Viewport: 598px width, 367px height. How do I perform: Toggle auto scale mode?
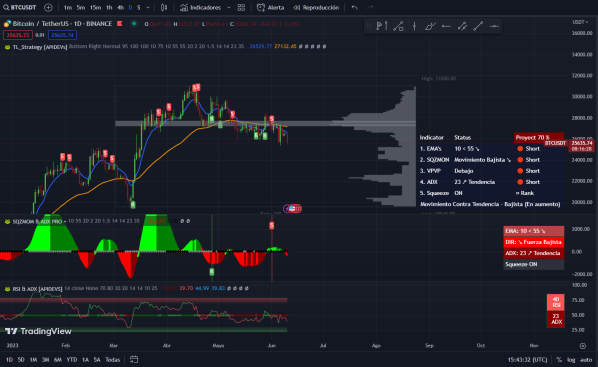(x=586, y=360)
